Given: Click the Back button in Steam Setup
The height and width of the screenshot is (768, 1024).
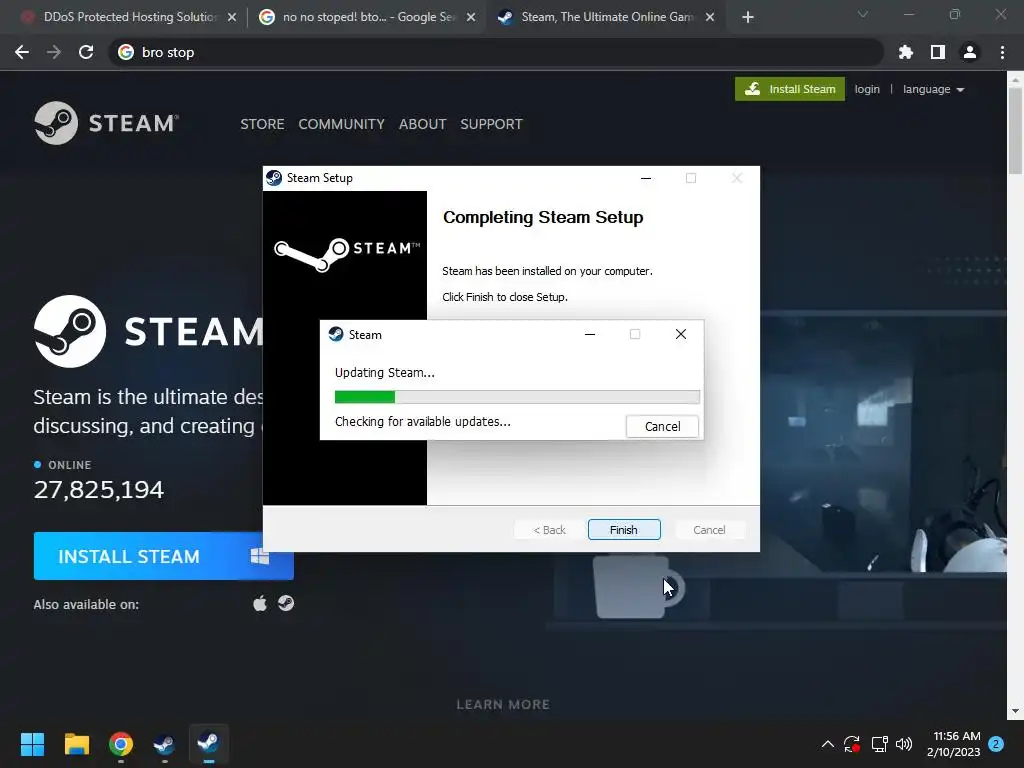Looking at the screenshot, I should [x=549, y=530].
